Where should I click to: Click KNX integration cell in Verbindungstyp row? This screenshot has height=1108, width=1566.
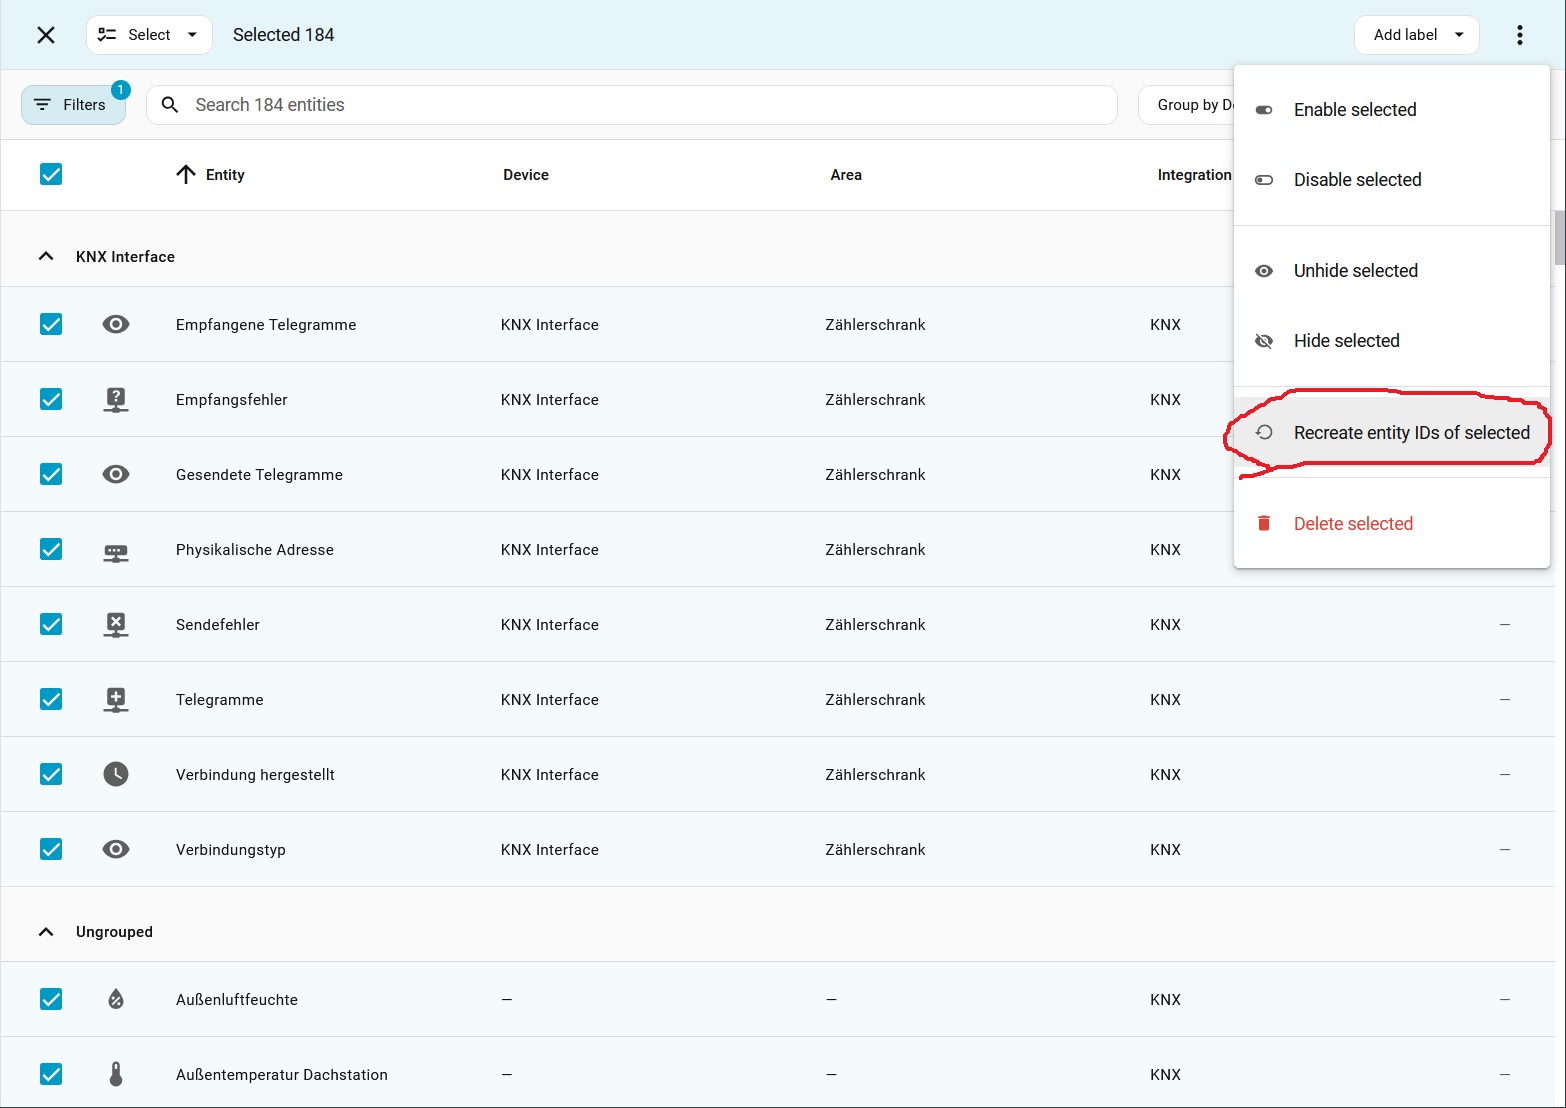coord(1166,850)
